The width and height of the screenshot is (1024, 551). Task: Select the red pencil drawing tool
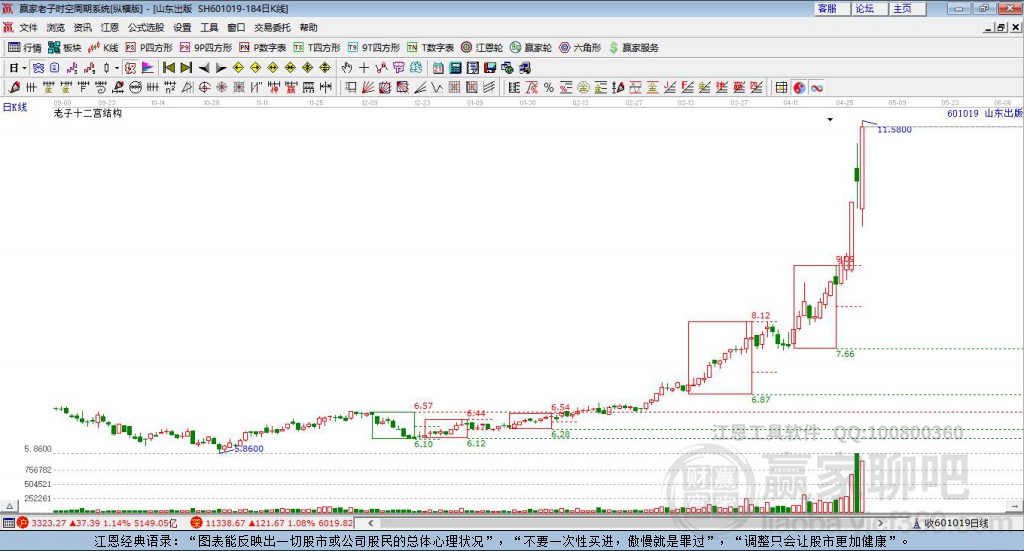point(14,87)
